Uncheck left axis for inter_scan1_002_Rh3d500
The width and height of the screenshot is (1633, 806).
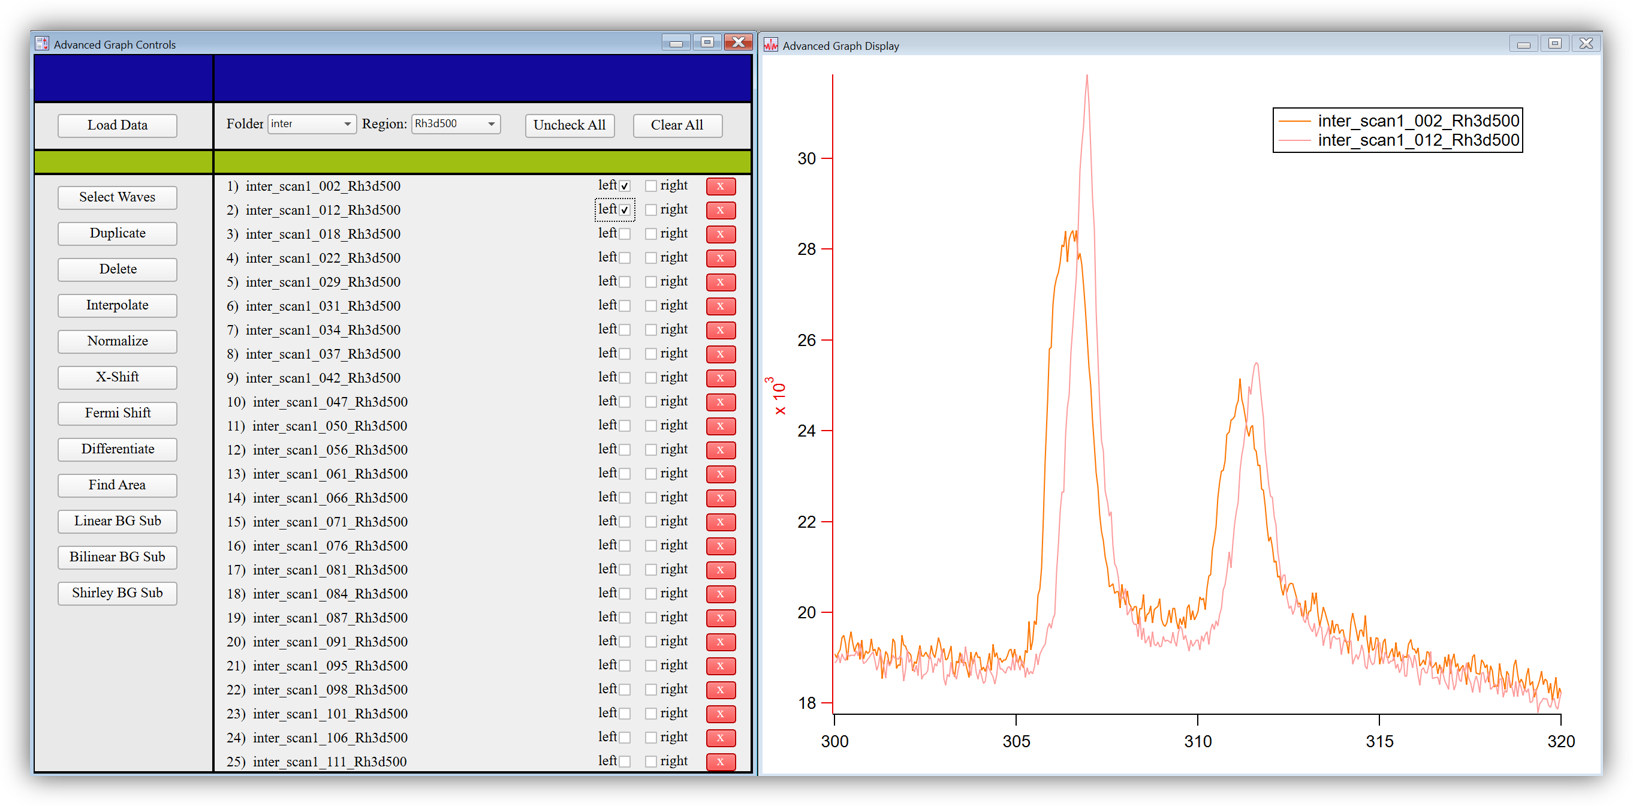click(x=625, y=186)
